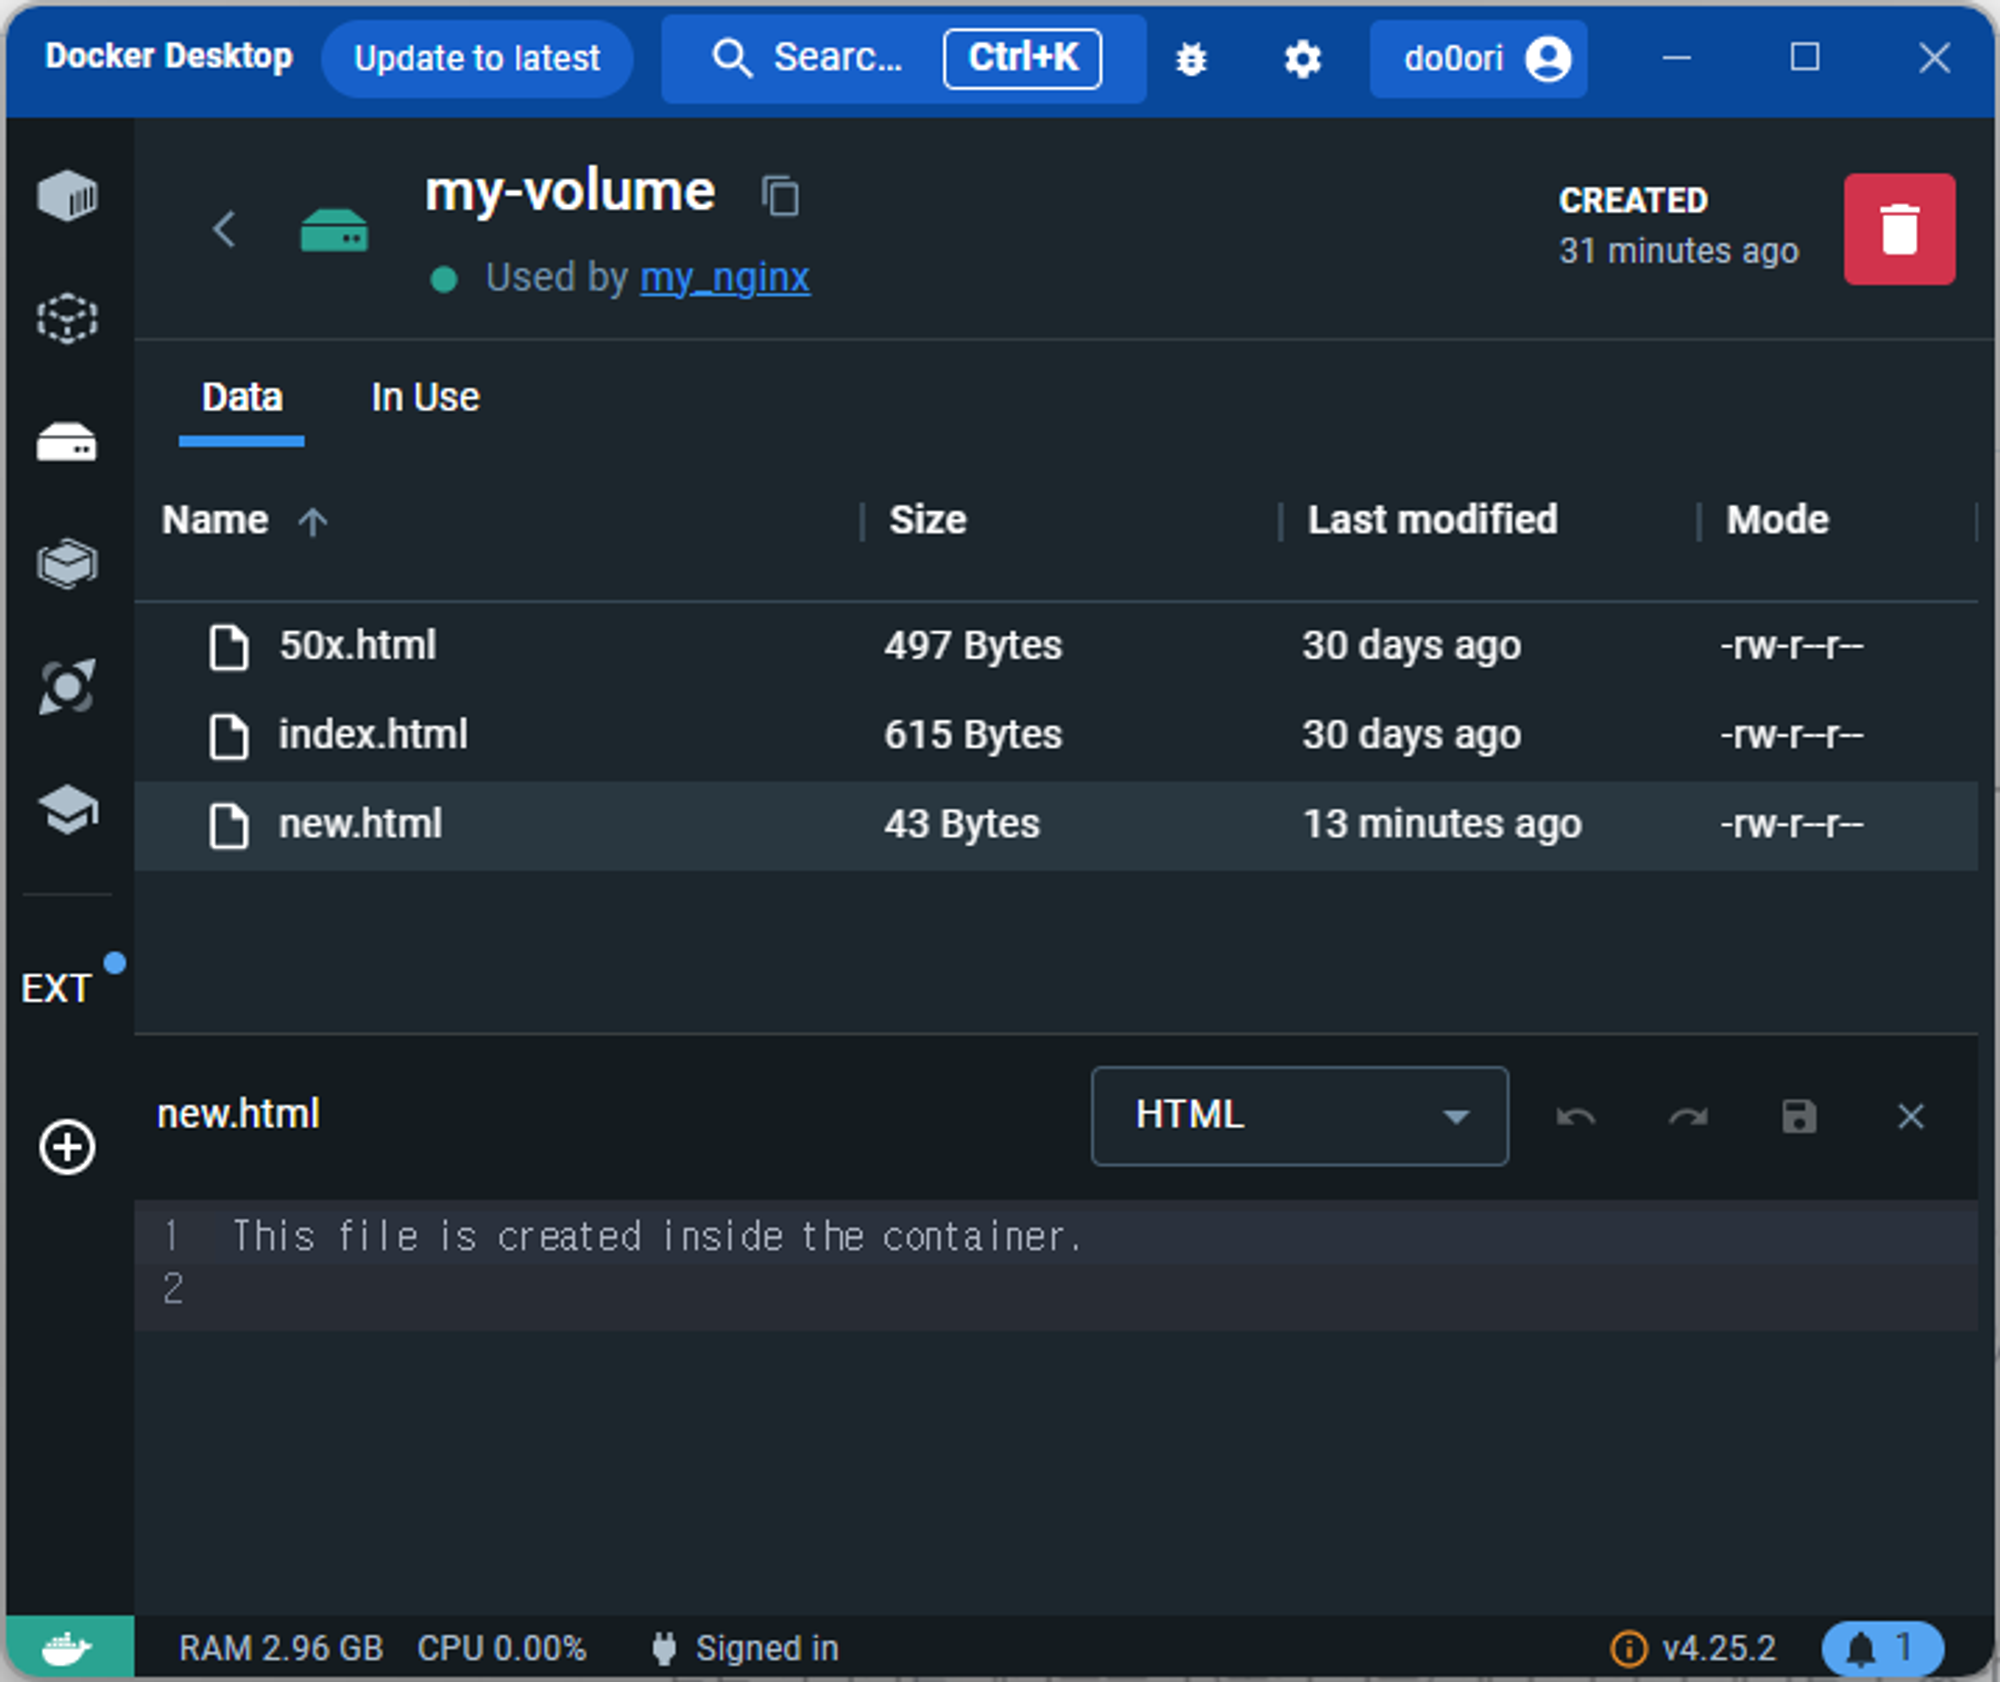The image size is (2000, 1682).
Task: Open the Docker Scout view in sidebar
Action: (67, 687)
